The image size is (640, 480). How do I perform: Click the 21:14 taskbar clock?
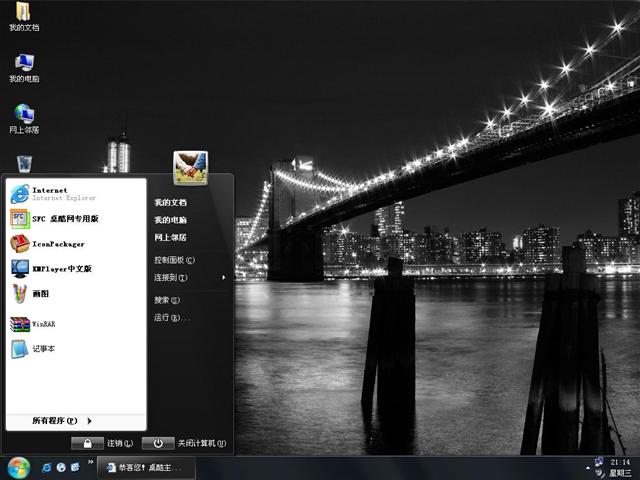[x=620, y=462]
